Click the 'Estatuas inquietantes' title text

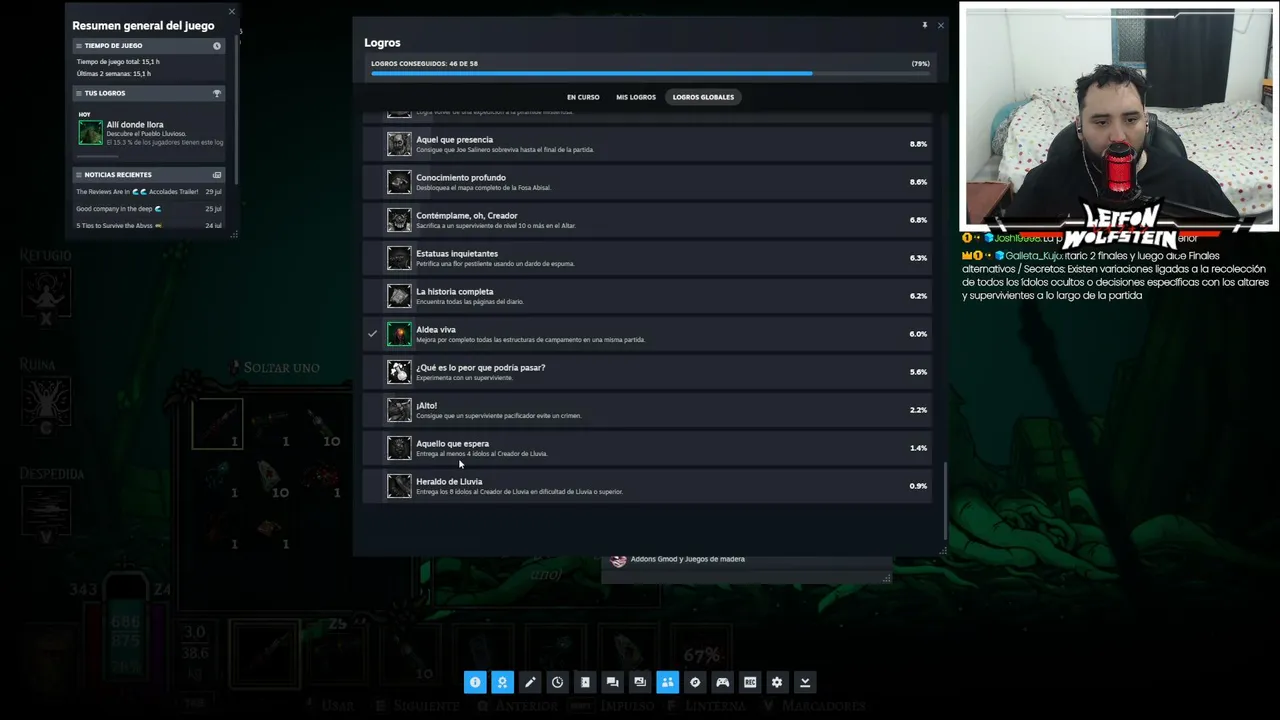[457, 254]
